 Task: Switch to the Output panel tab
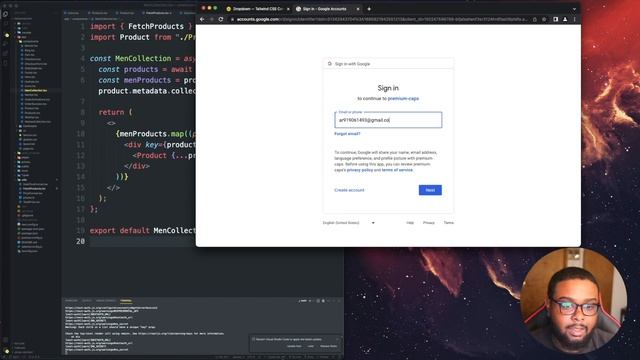(87, 301)
